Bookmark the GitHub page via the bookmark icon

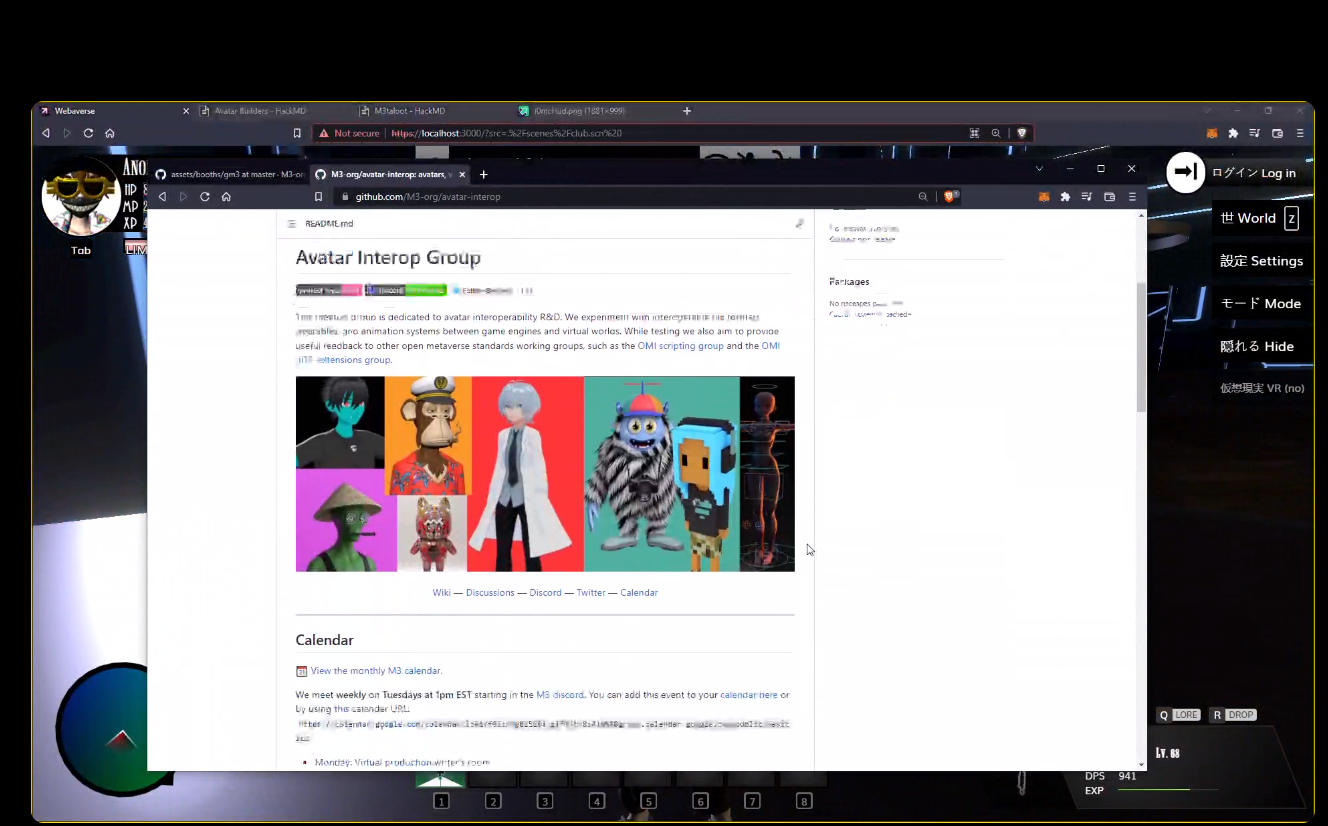pyautogui.click(x=318, y=196)
